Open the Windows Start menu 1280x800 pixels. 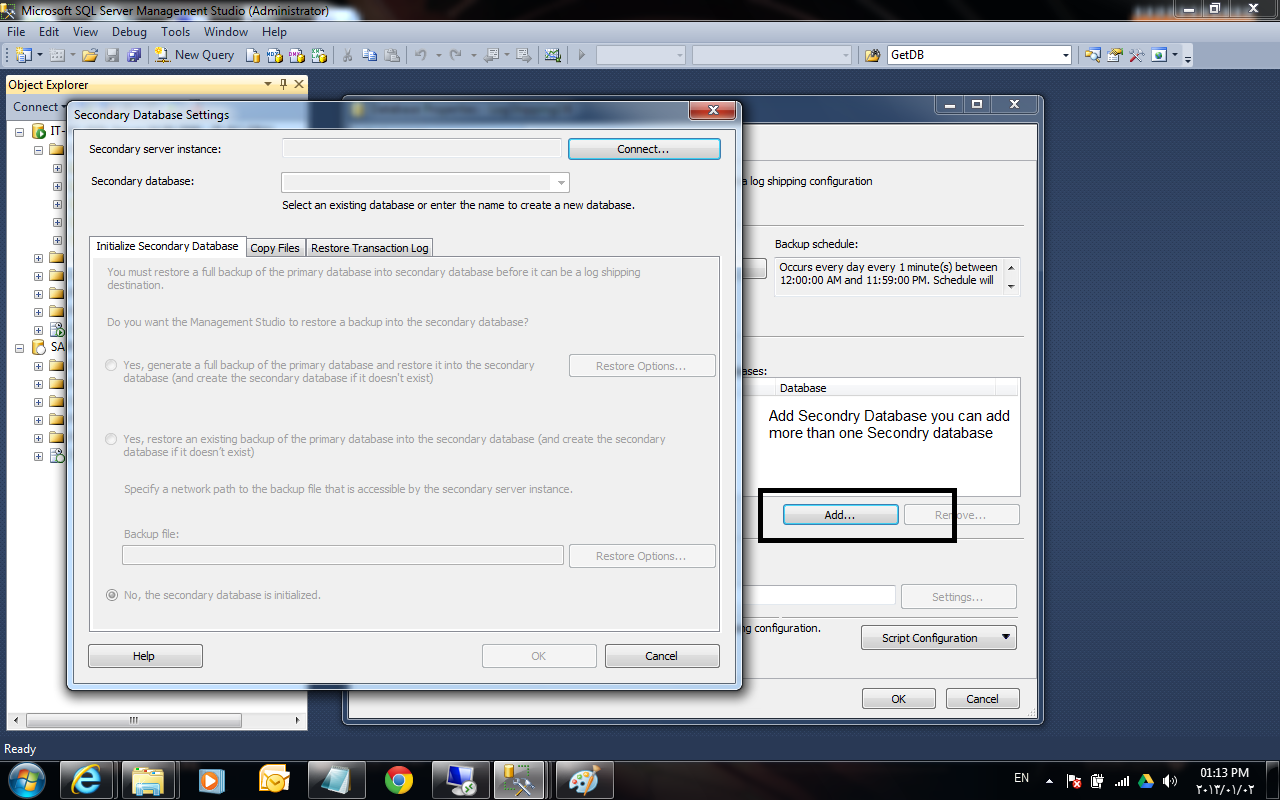click(x=26, y=779)
